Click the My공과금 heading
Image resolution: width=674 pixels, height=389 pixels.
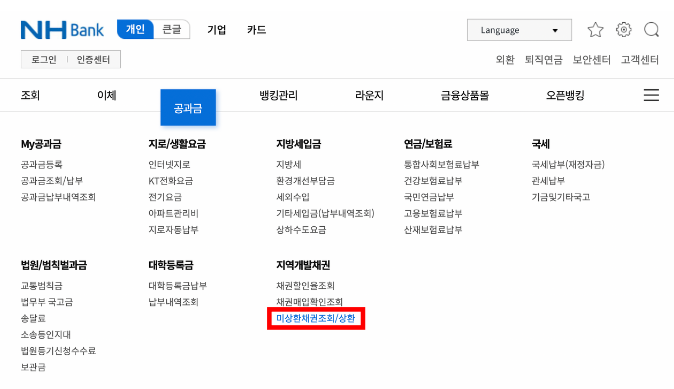coord(41,144)
